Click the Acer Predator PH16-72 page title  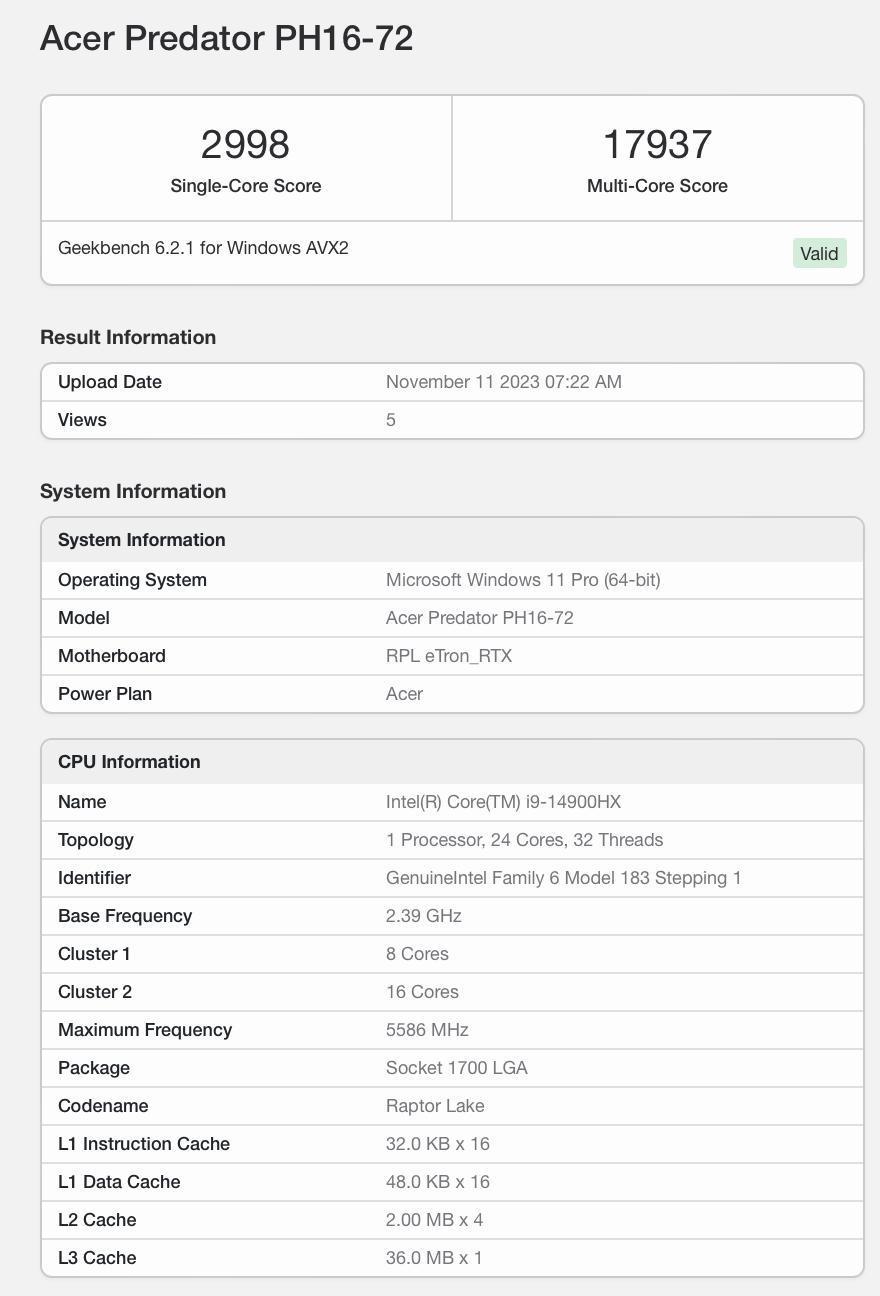225,38
